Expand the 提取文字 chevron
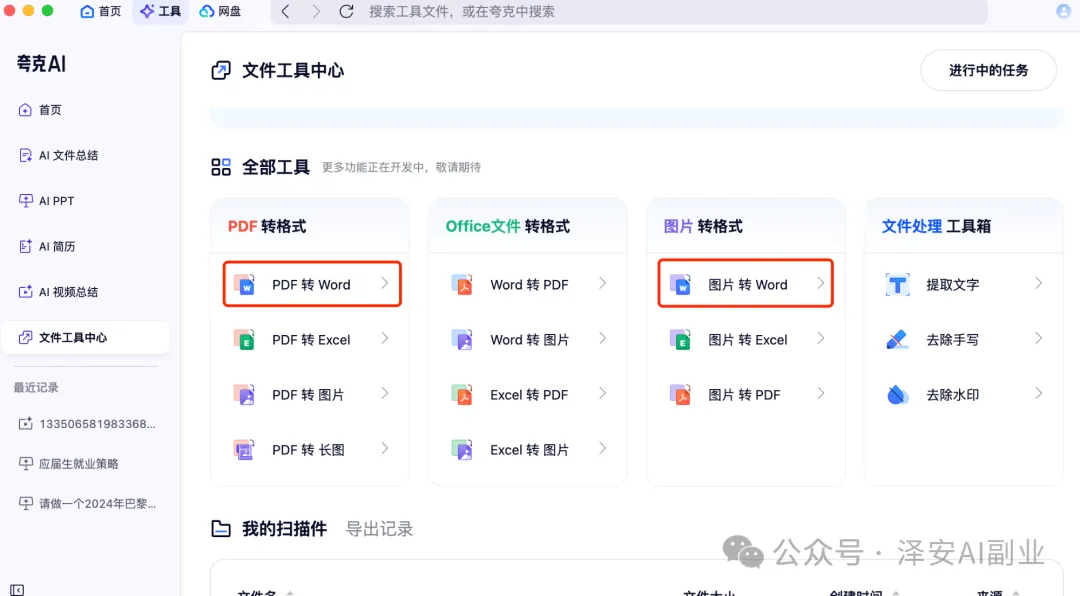The height and width of the screenshot is (596, 1080). pos(1038,283)
